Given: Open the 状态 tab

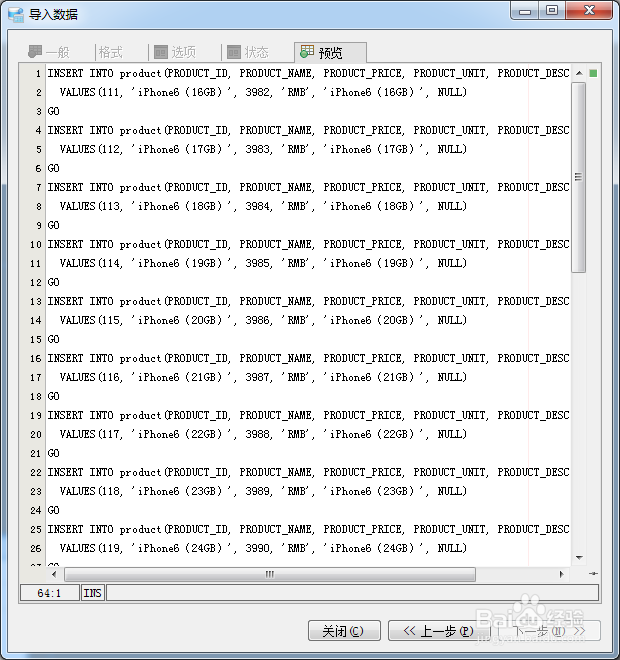Looking at the screenshot, I should [247, 53].
